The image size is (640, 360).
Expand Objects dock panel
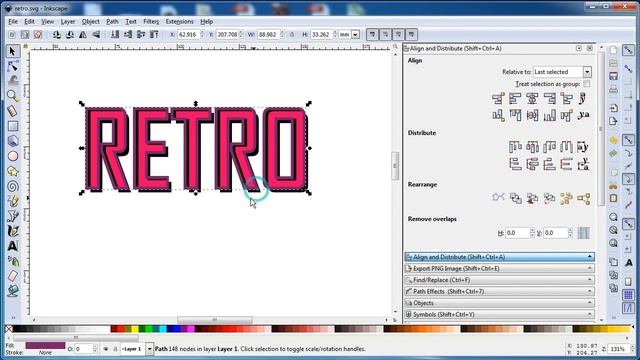(499, 303)
